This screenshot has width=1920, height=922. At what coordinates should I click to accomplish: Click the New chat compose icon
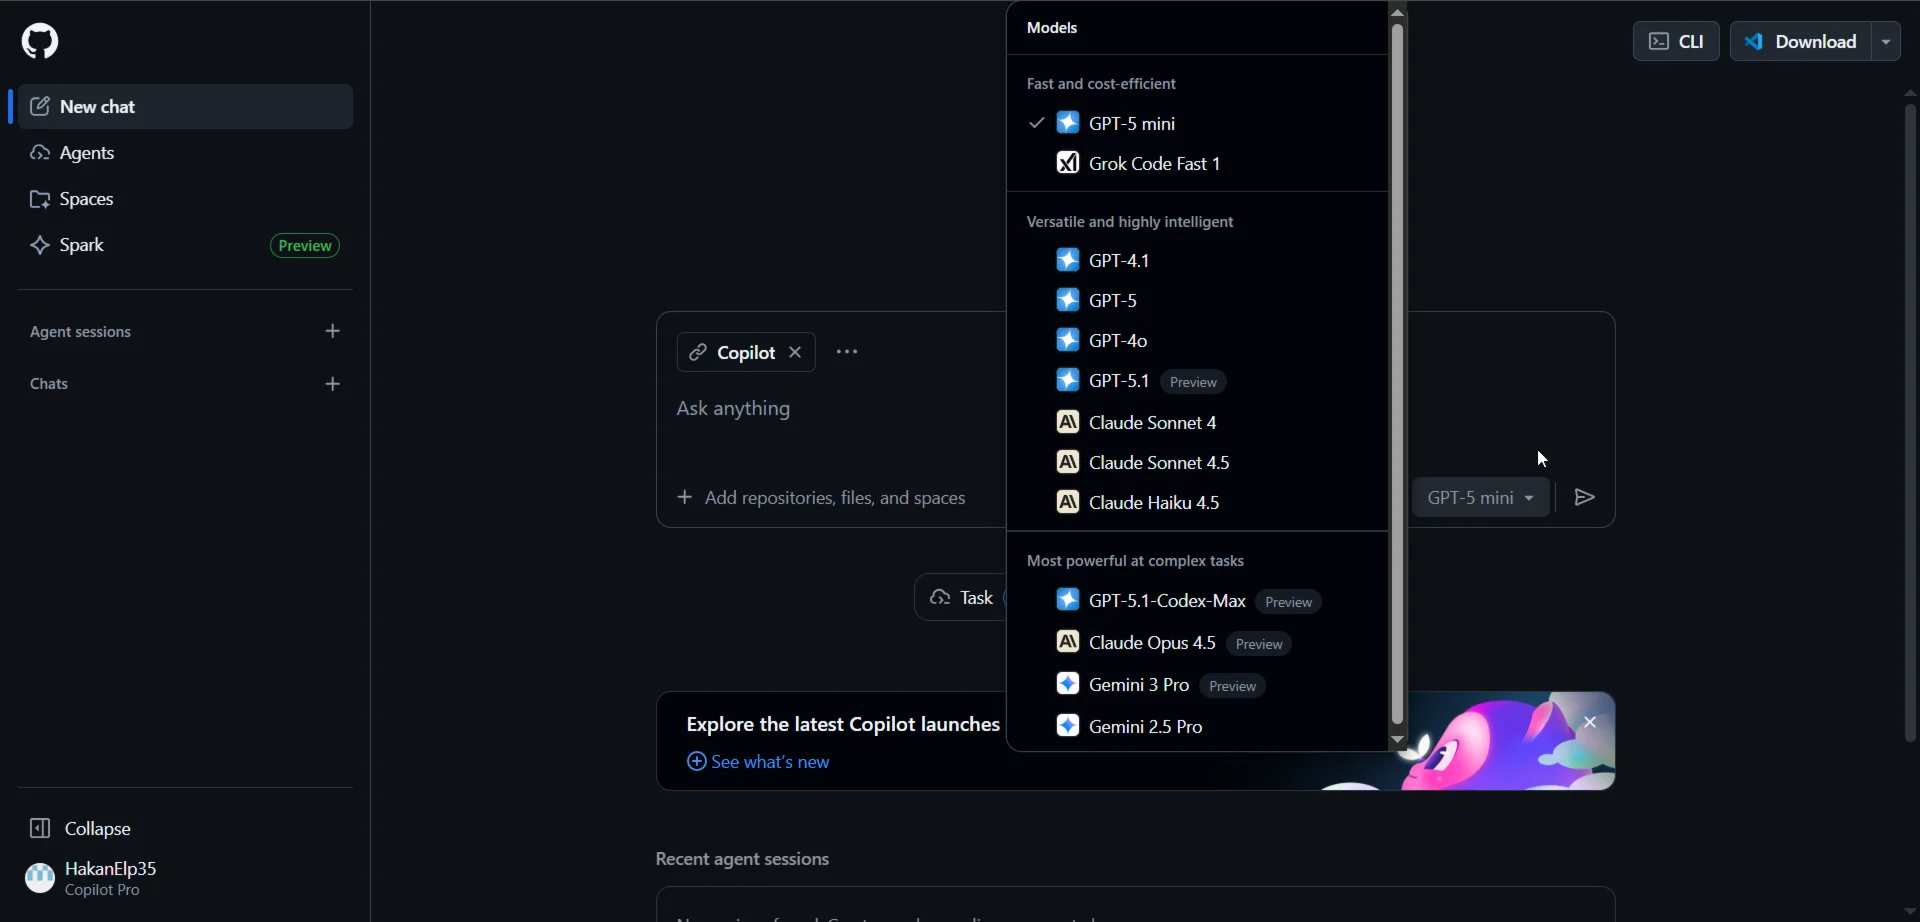click(x=40, y=107)
